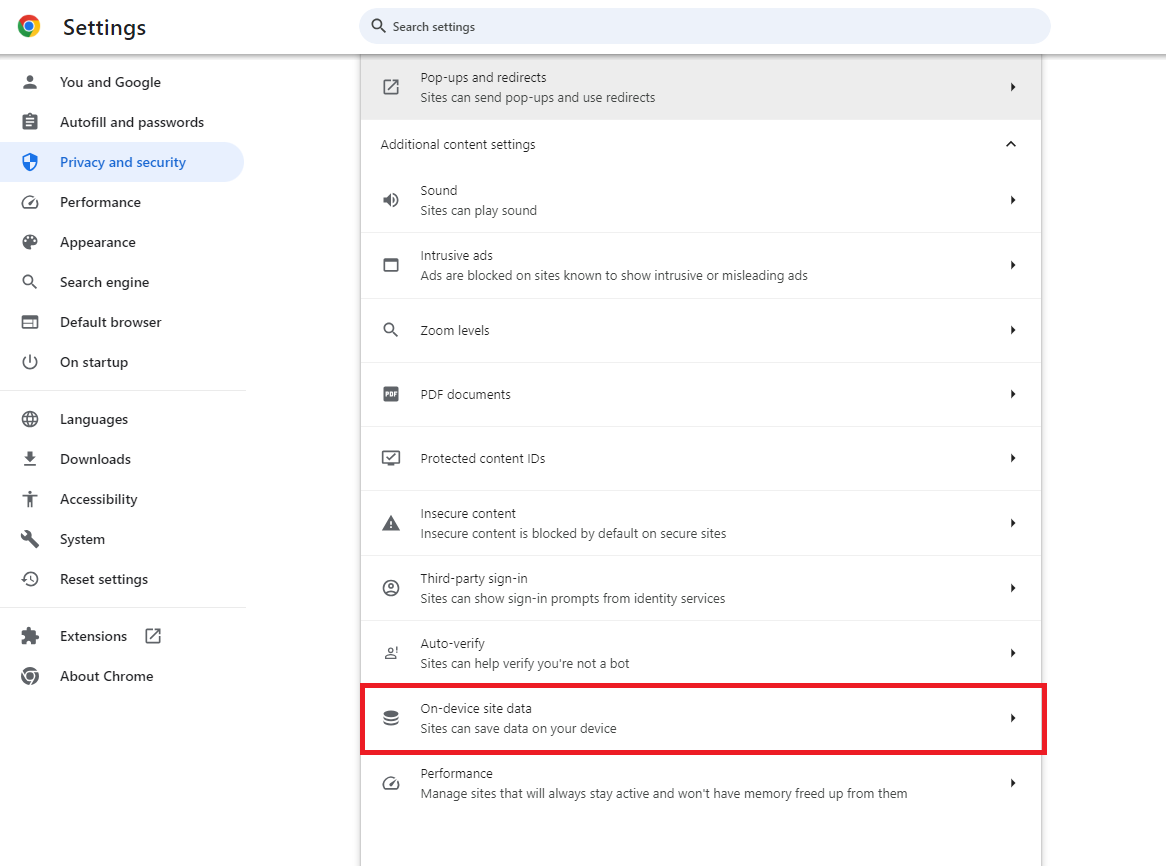
Task: Click the Chrome logo beside Settings title
Action: (x=29, y=27)
